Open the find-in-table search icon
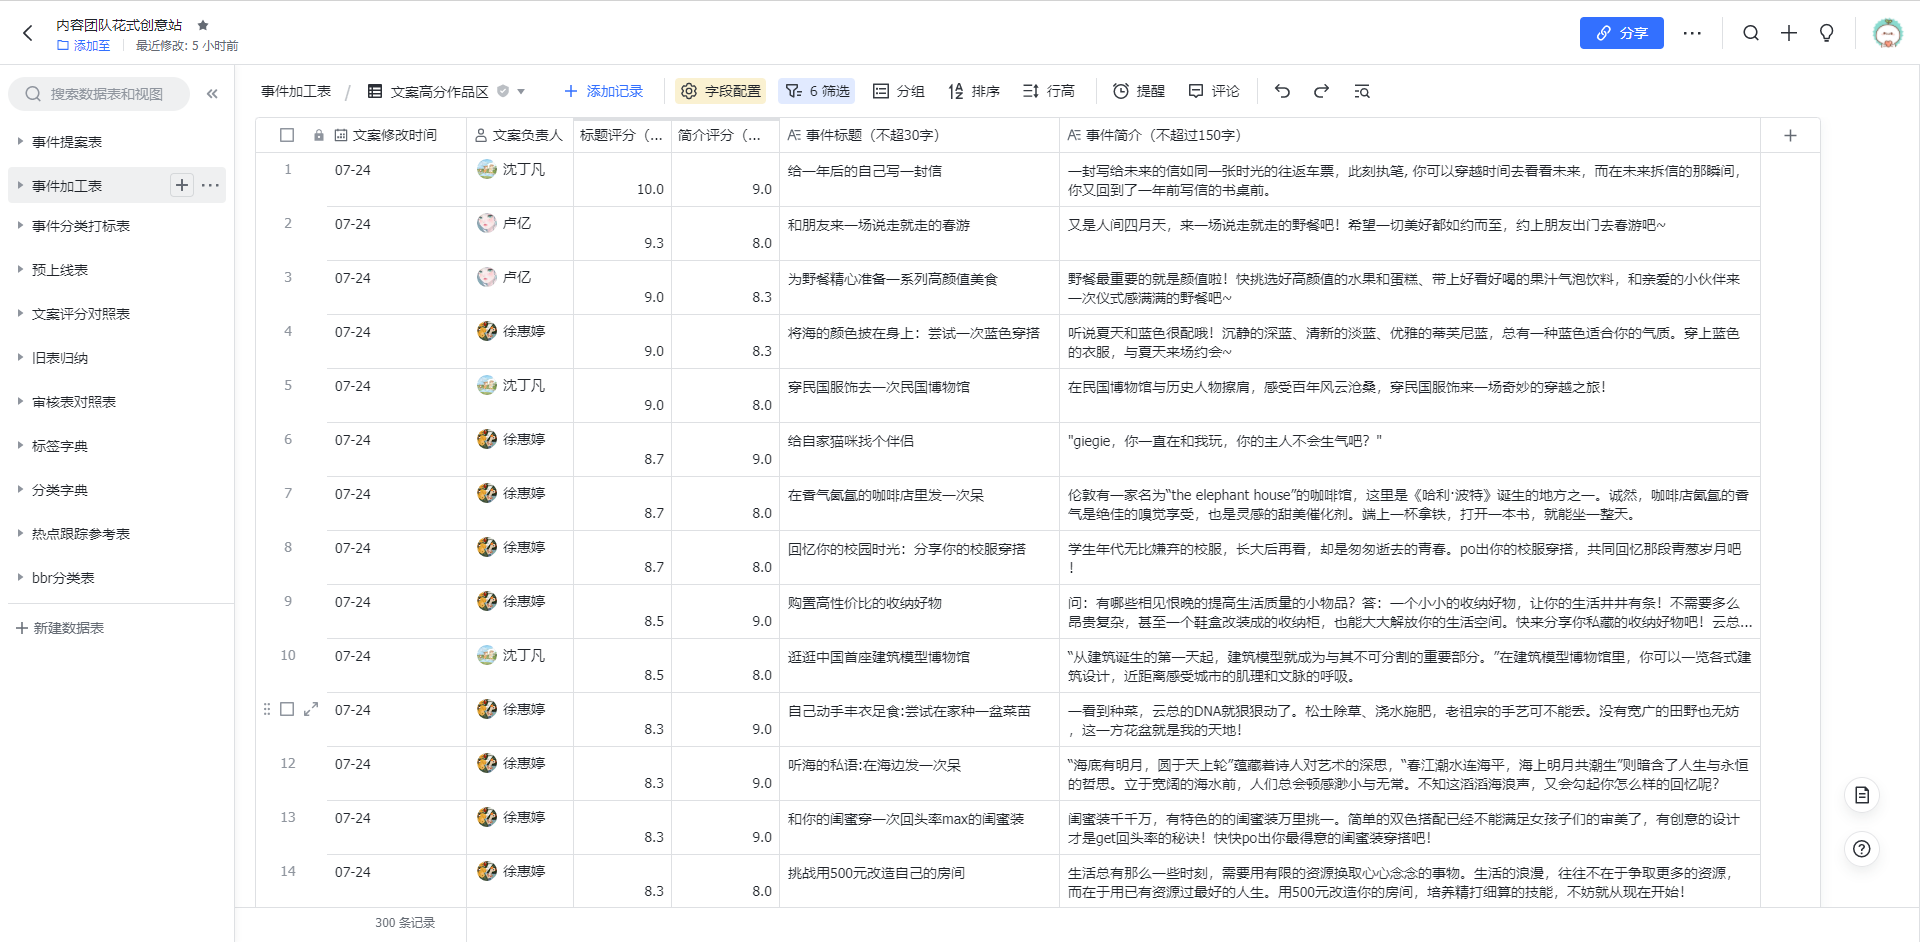The image size is (1920, 942). (x=1361, y=91)
